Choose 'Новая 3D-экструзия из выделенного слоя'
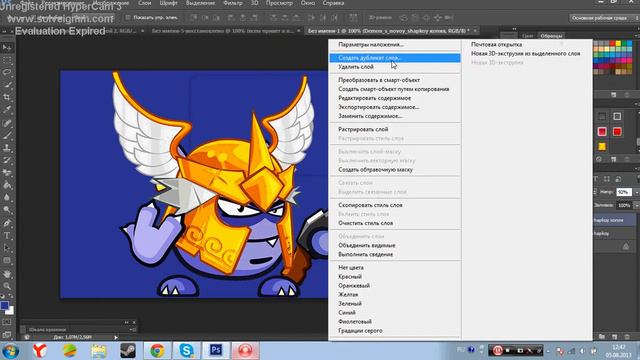The height and width of the screenshot is (360, 640). 527,53
